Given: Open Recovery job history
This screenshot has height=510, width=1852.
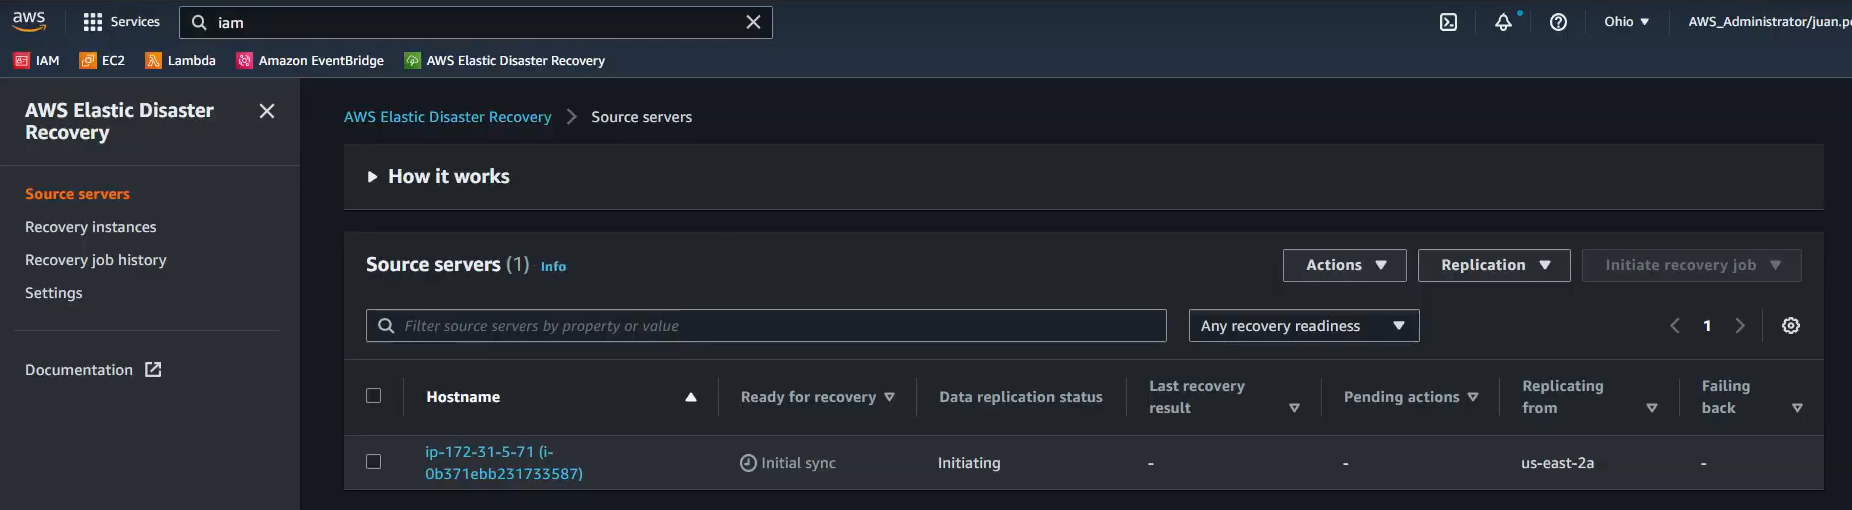Looking at the screenshot, I should (96, 260).
